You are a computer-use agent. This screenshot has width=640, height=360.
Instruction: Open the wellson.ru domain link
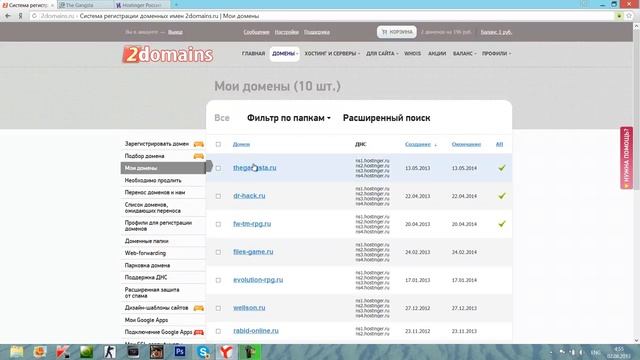click(249, 308)
